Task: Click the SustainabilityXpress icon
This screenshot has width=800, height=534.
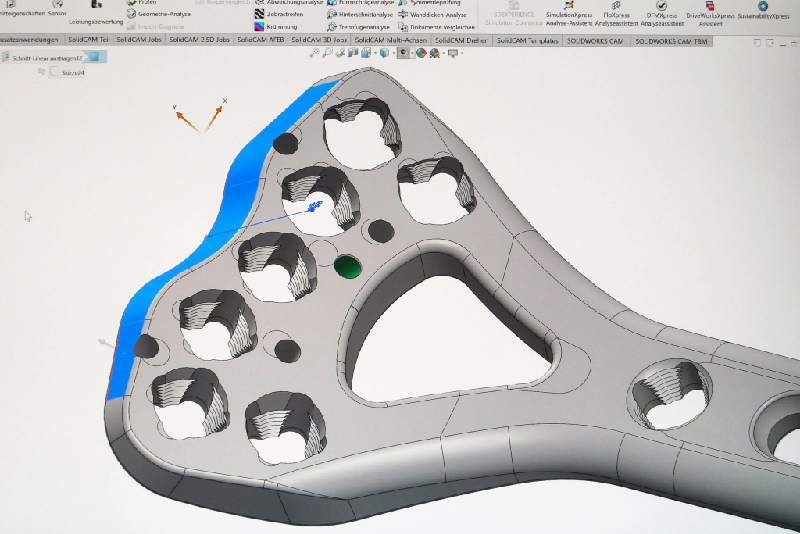Action: tap(762, 10)
